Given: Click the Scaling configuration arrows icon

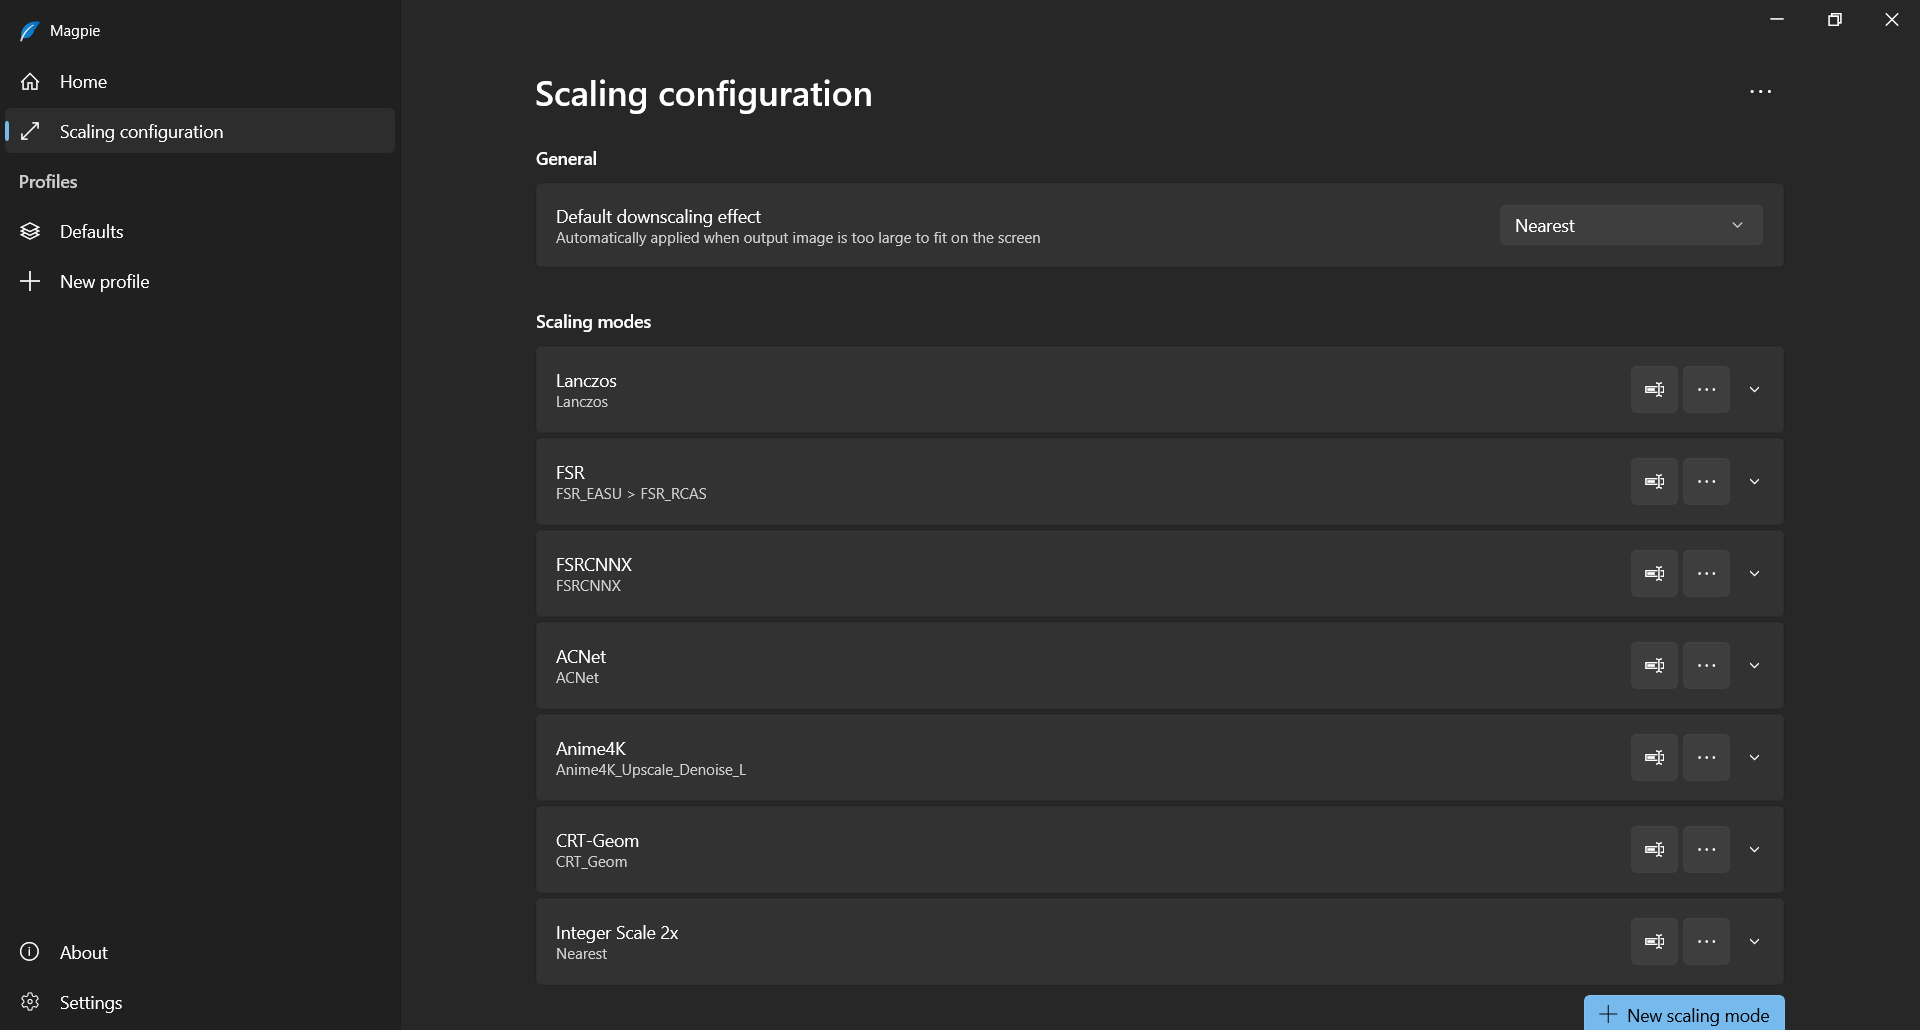Looking at the screenshot, I should point(30,131).
